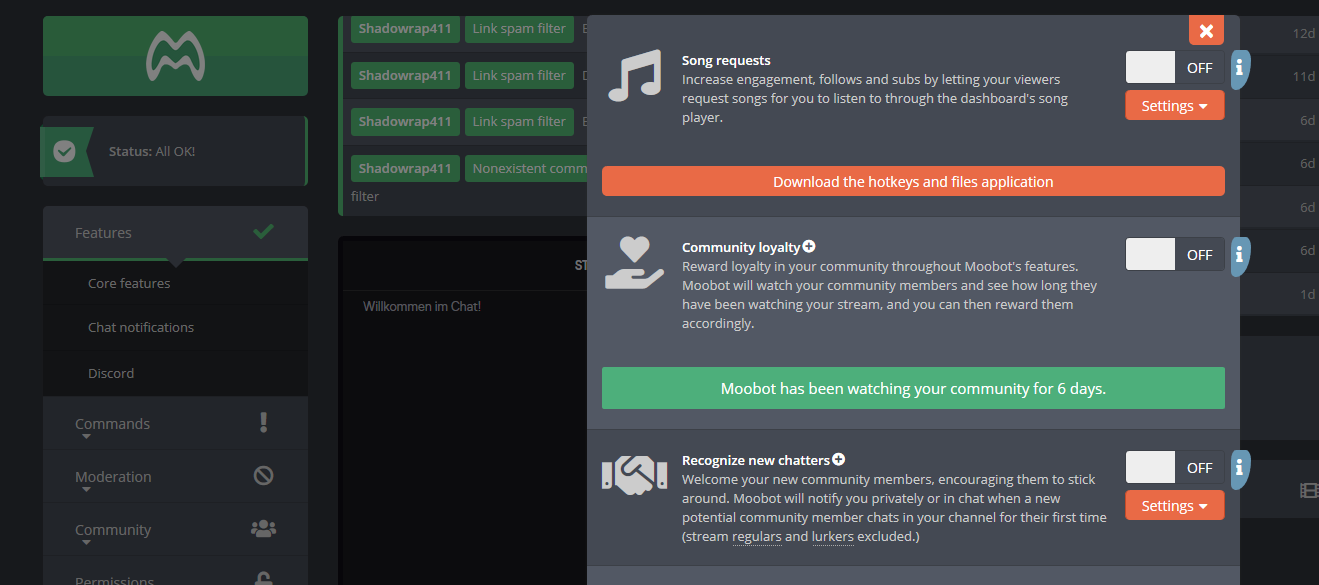Click the info icon beside Recognize new chatters
Screen dimensions: 1319x585
pyautogui.click(x=1240, y=467)
